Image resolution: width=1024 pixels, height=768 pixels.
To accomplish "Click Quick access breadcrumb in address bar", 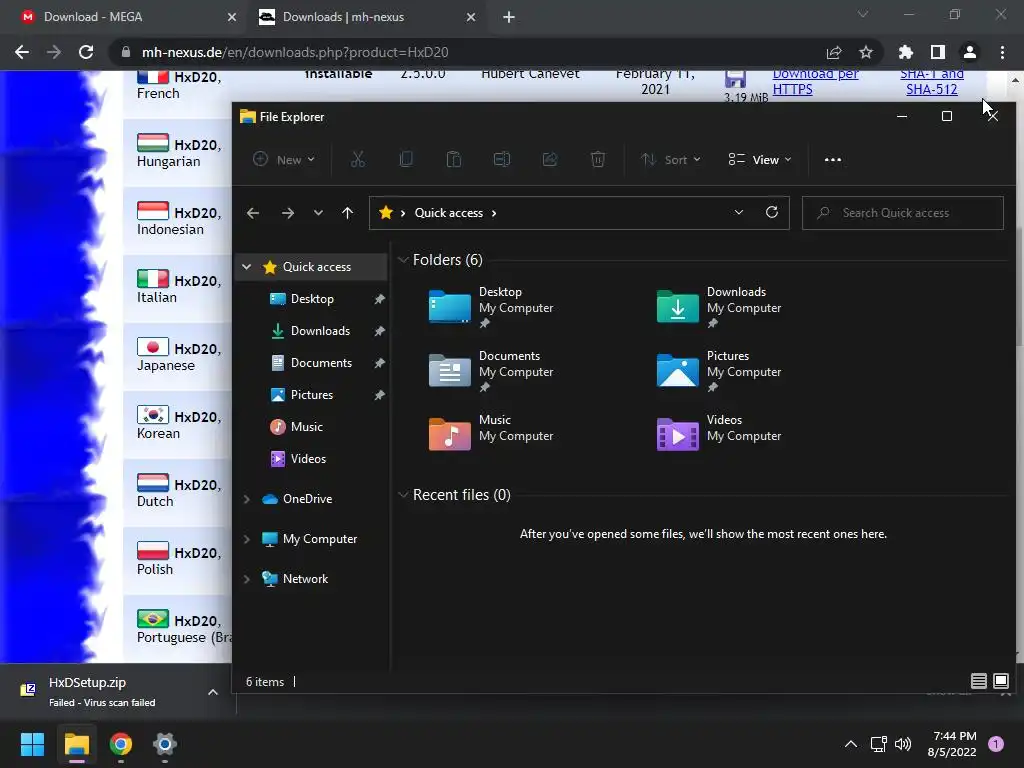I will 449,213.
